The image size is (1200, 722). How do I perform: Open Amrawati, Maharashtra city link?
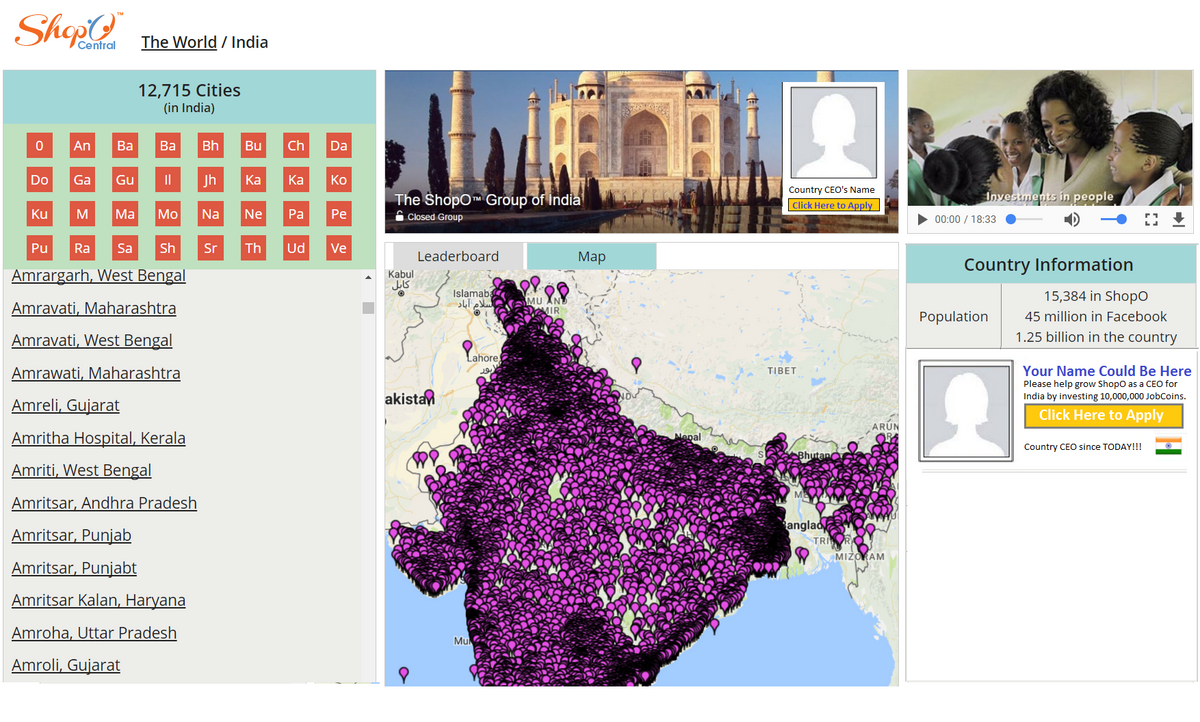coord(96,373)
